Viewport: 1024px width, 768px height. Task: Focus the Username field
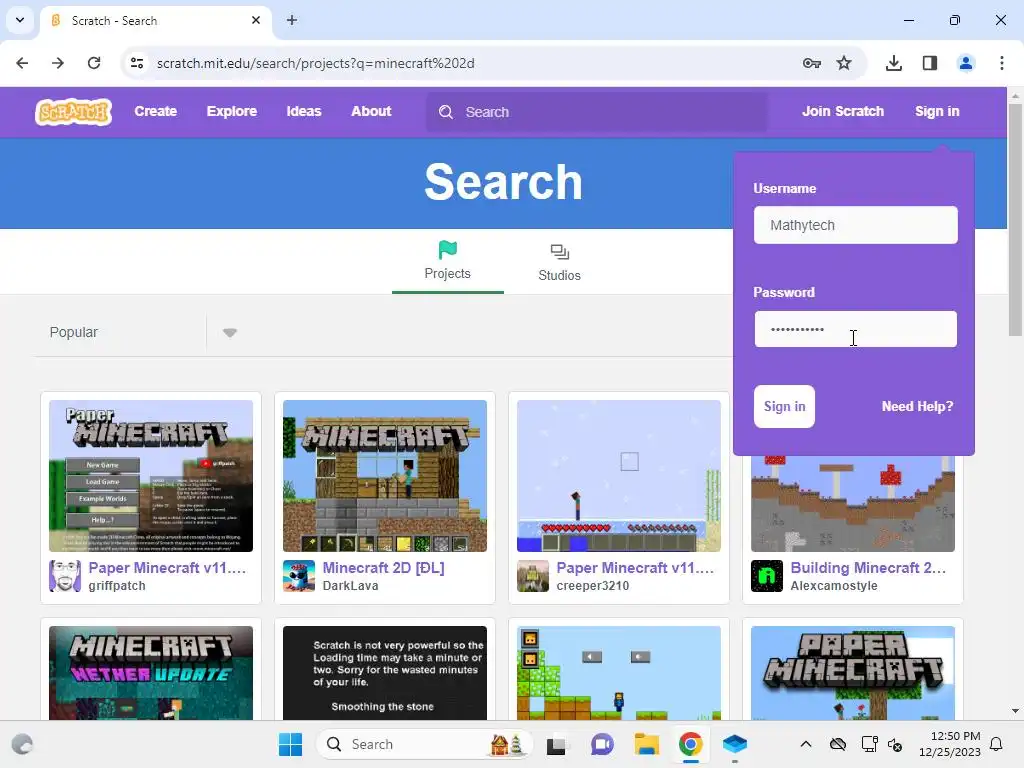pos(856,225)
